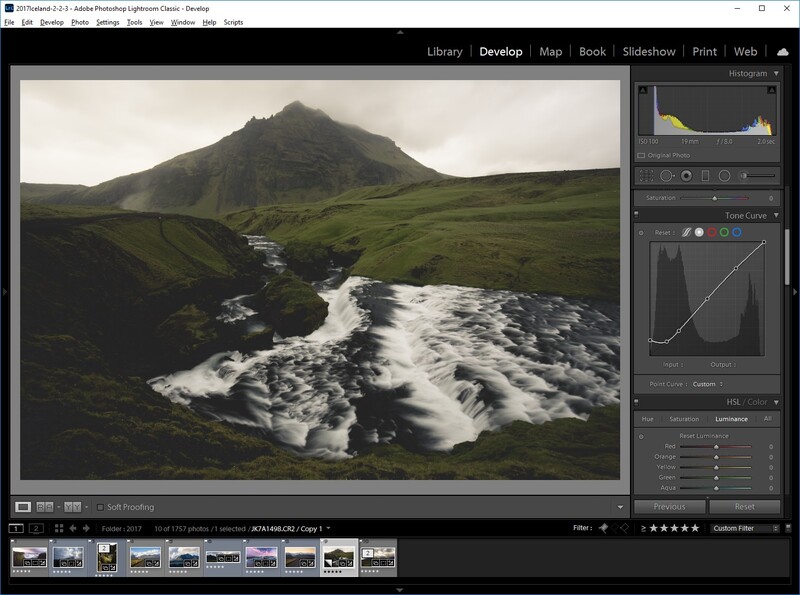Screen dimensions: 800x595
Task: Filter by flagged photos
Action: tap(604, 528)
